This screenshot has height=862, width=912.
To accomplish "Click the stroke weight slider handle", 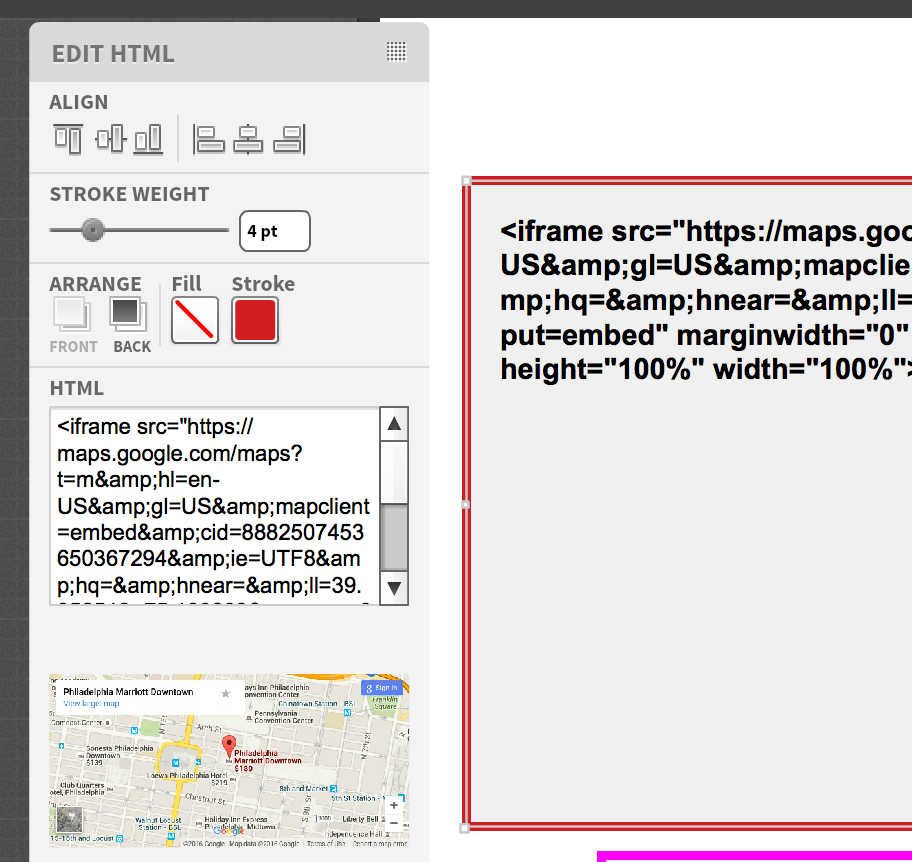I will [x=92, y=231].
